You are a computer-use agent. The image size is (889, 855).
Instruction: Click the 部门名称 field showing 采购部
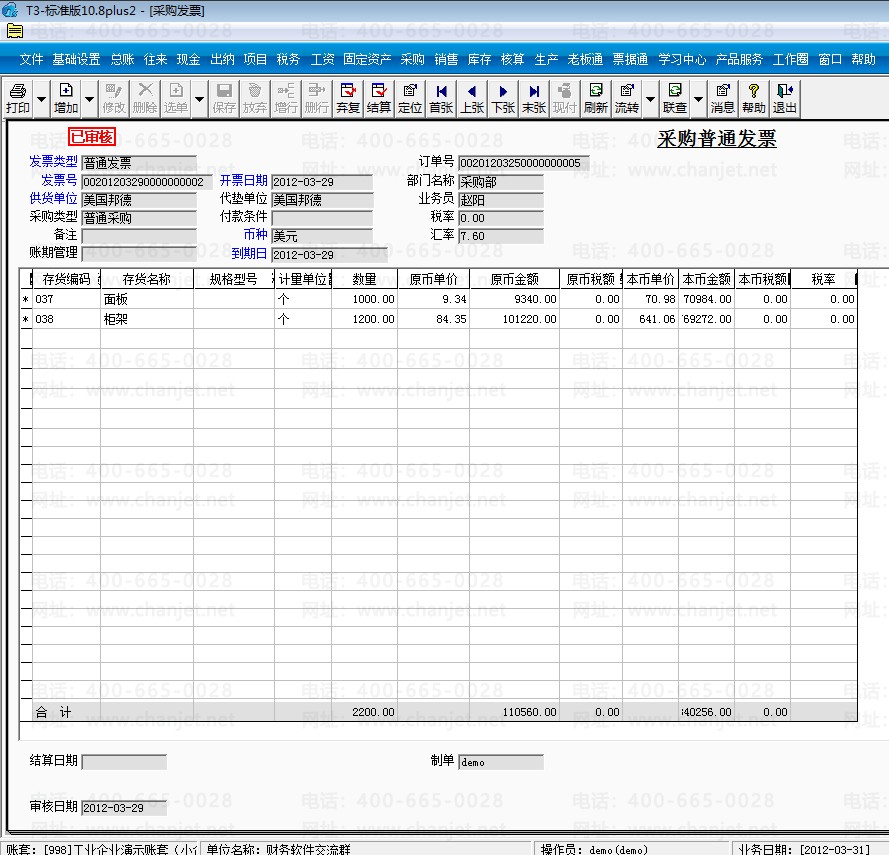(x=501, y=181)
